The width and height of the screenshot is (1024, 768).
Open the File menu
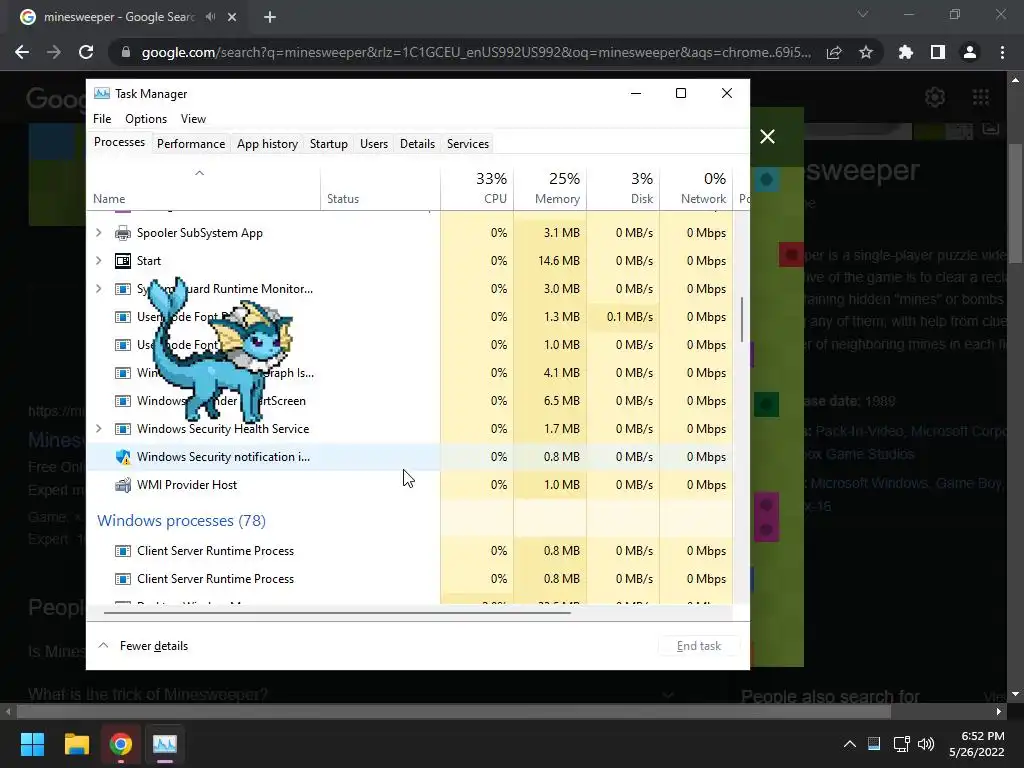(x=102, y=119)
